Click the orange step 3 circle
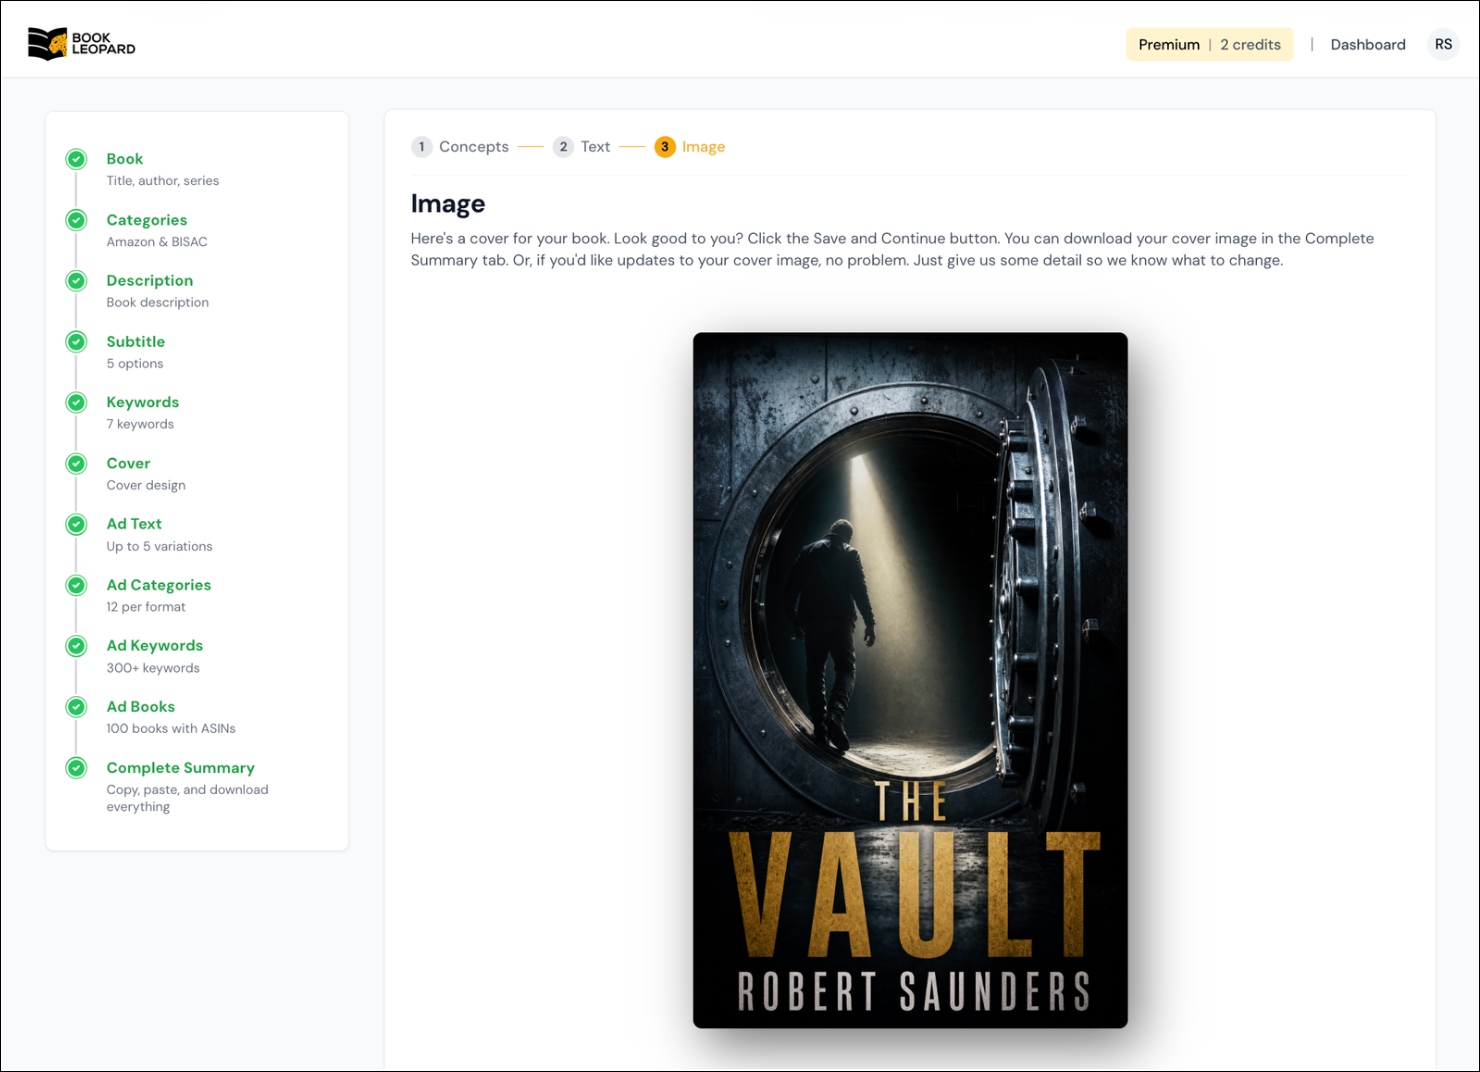 665,147
